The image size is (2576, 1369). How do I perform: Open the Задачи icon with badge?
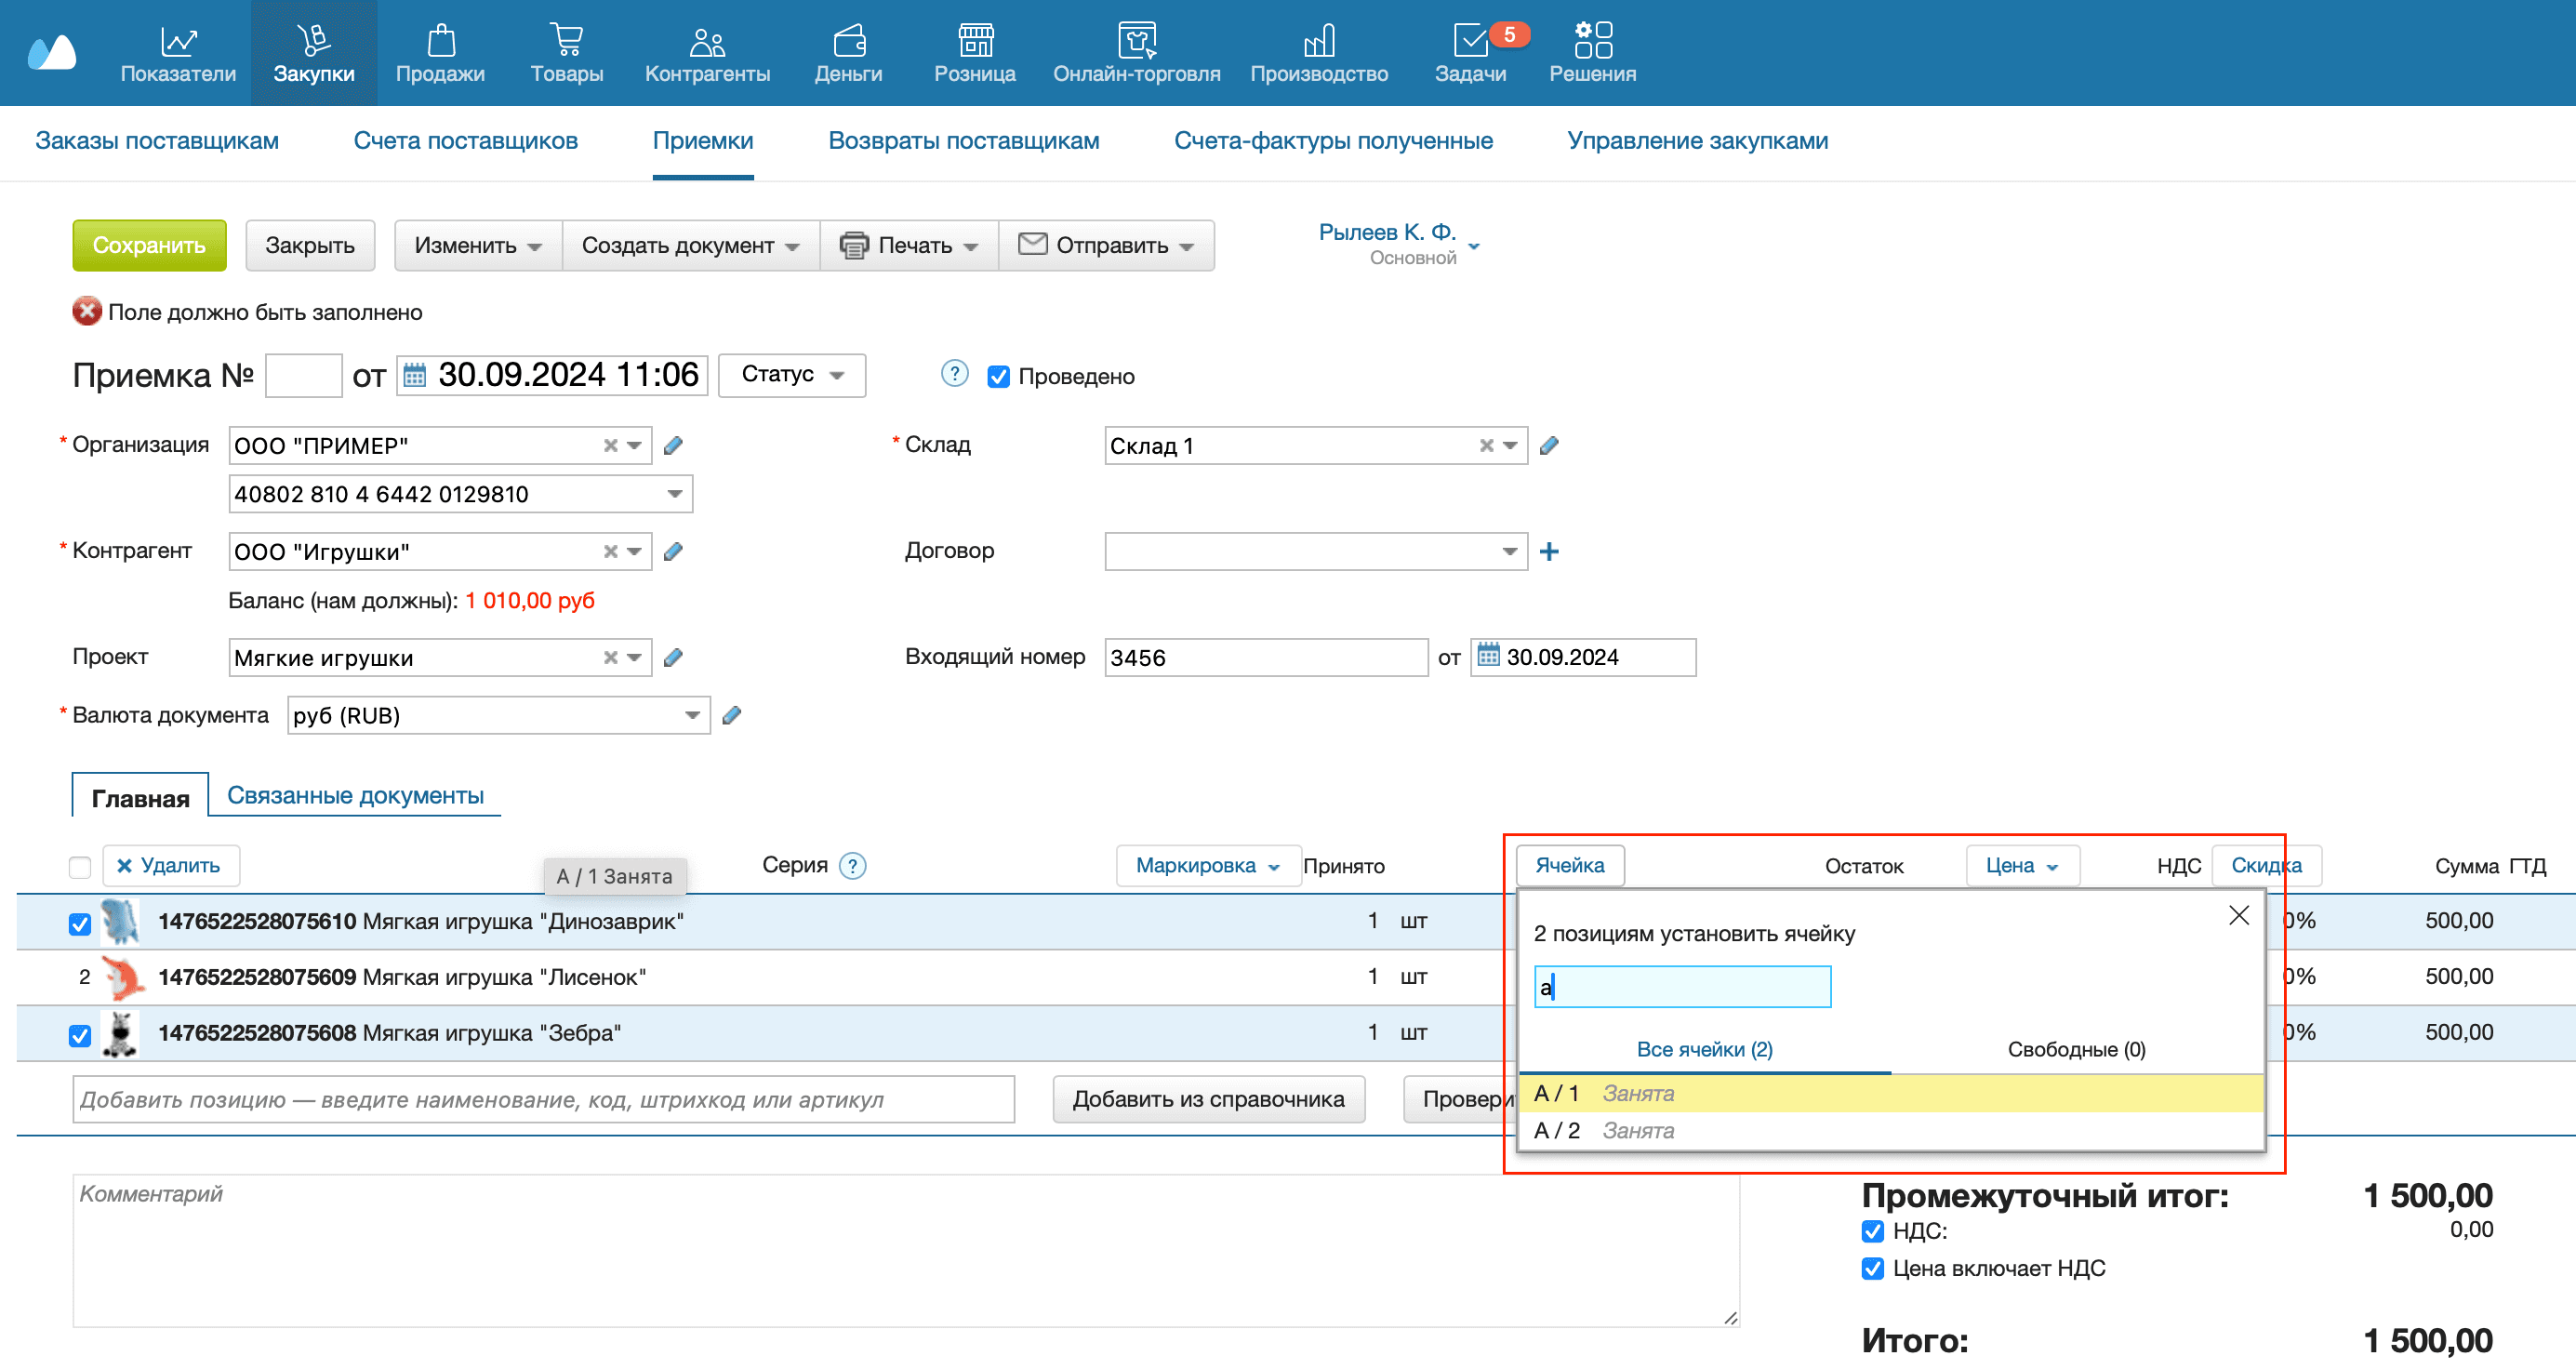(x=1470, y=40)
